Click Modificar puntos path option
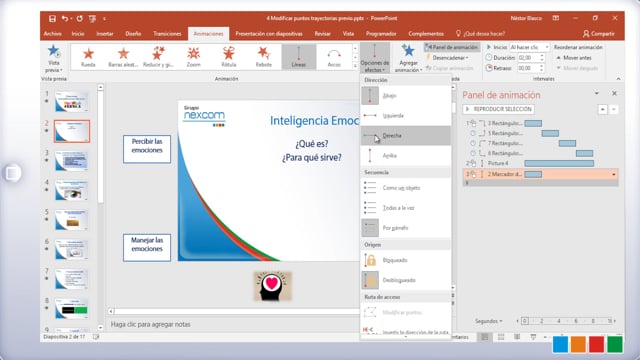The height and width of the screenshot is (360, 640). pos(406,312)
